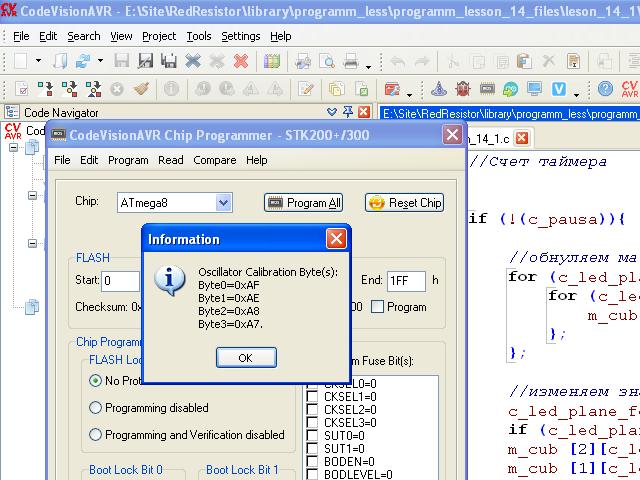Click the red X delete toolbar icon
Screen dimensions: 640x480
pos(241,61)
